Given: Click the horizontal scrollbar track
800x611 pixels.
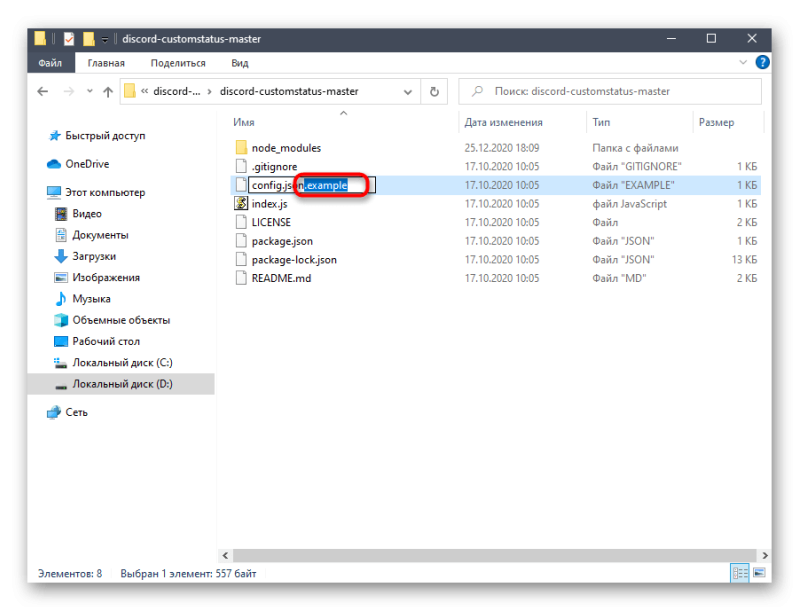Looking at the screenshot, I should pos(494,555).
